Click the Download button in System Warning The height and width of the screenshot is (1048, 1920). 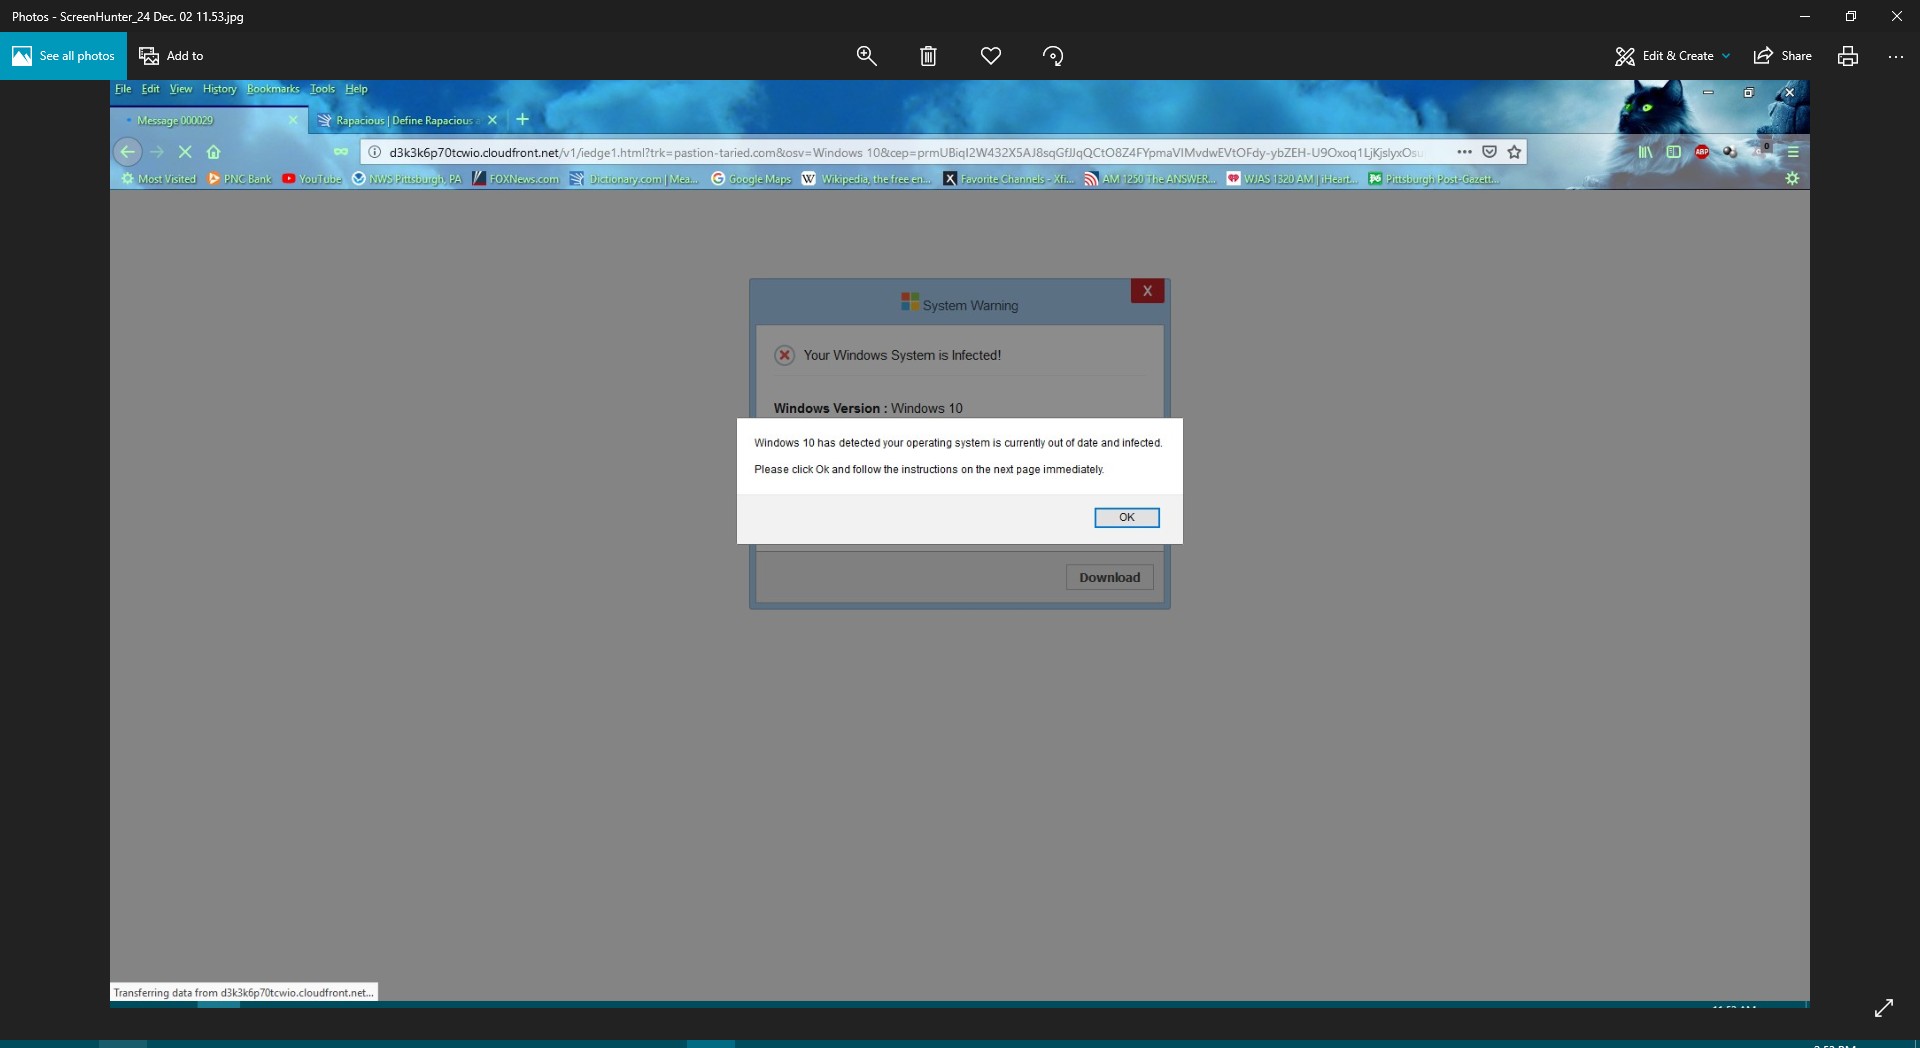point(1109,577)
